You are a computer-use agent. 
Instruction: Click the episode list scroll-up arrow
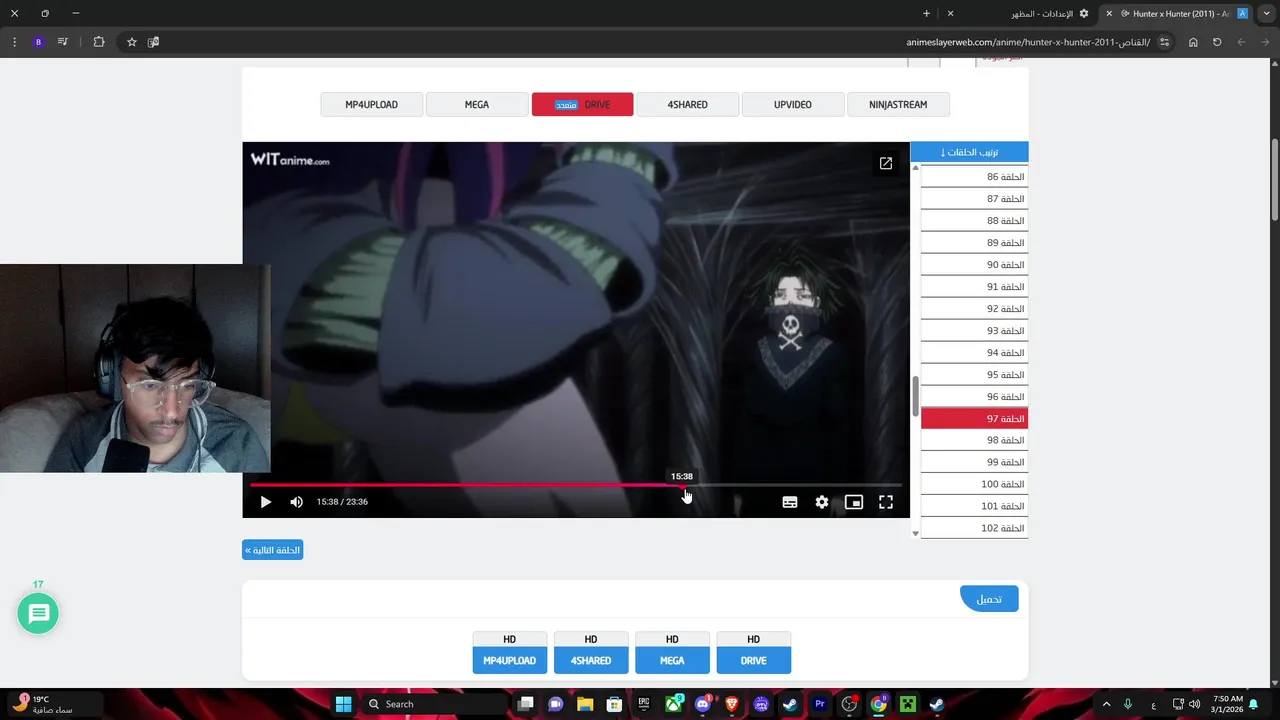tap(915, 168)
